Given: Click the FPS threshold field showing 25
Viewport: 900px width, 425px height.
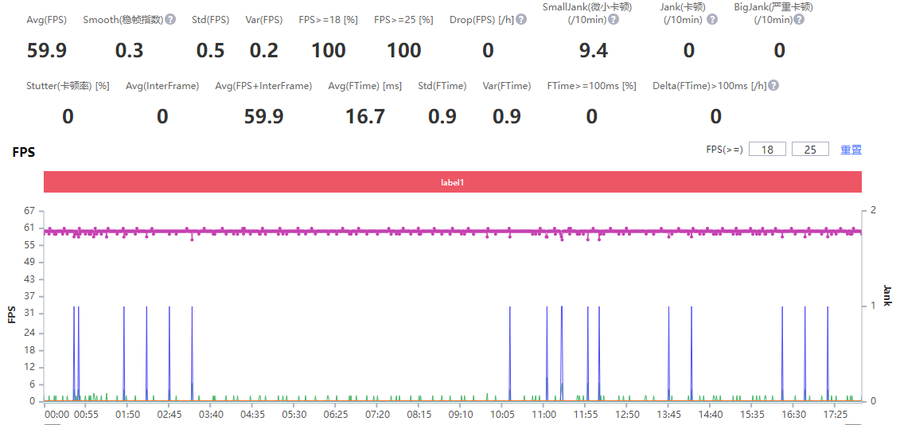Looking at the screenshot, I should tap(810, 149).
